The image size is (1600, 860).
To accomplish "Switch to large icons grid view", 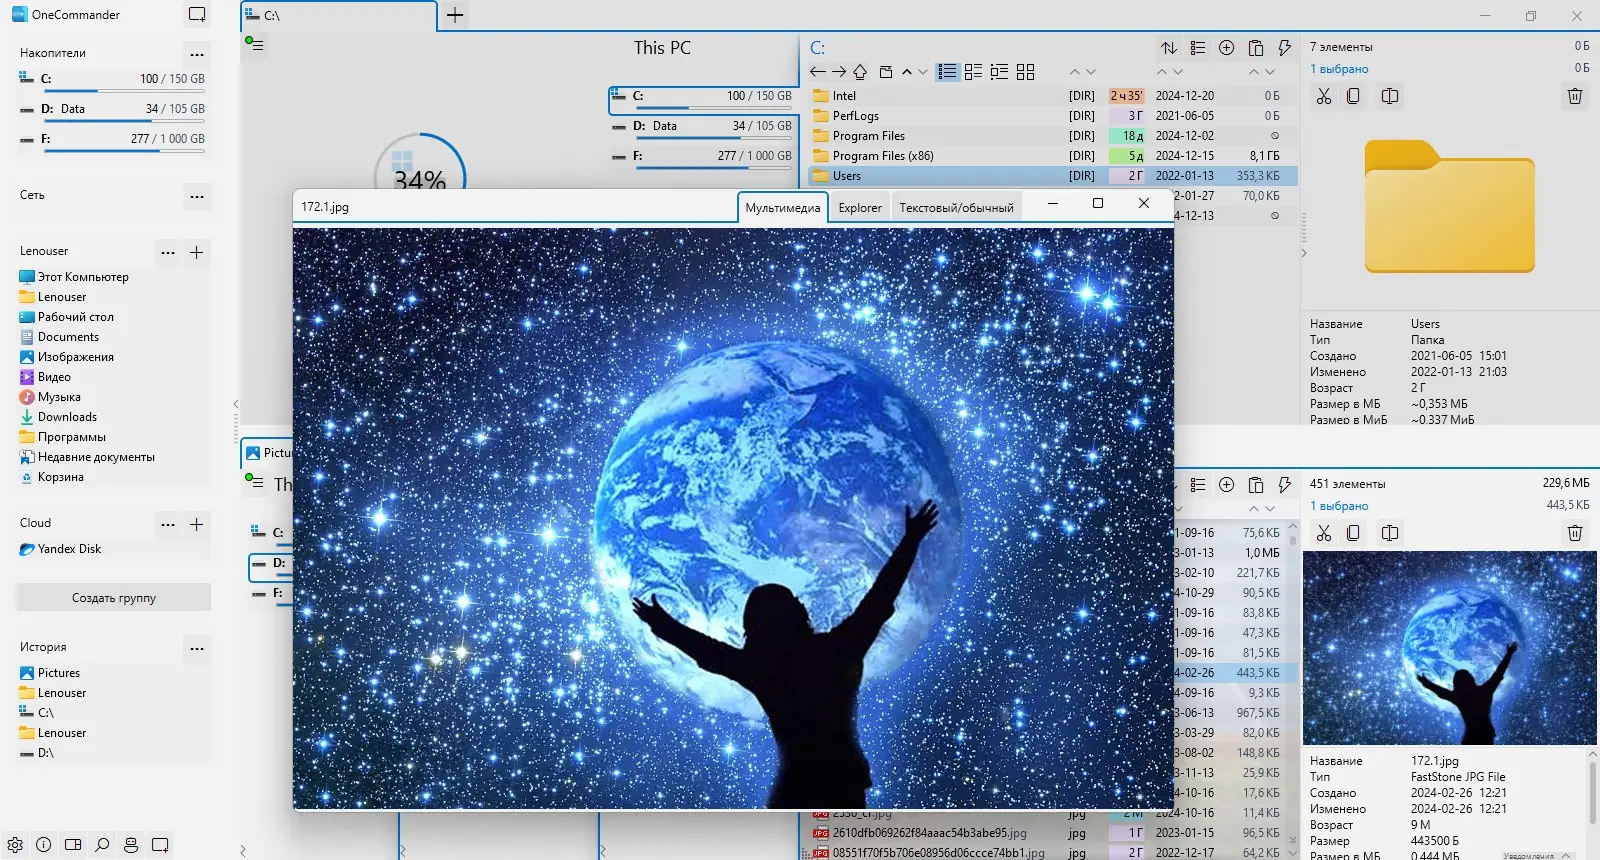I will (x=1025, y=72).
